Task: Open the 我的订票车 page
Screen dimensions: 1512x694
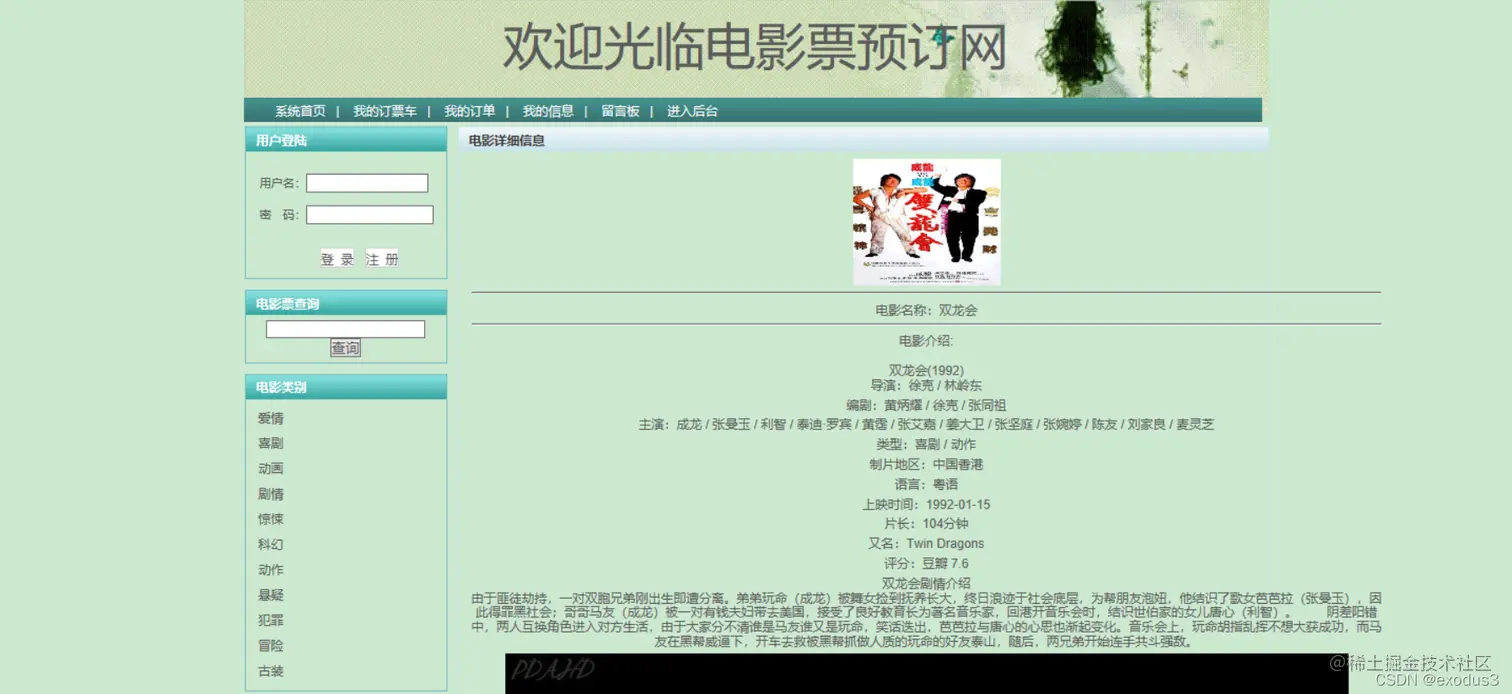Action: 385,111
